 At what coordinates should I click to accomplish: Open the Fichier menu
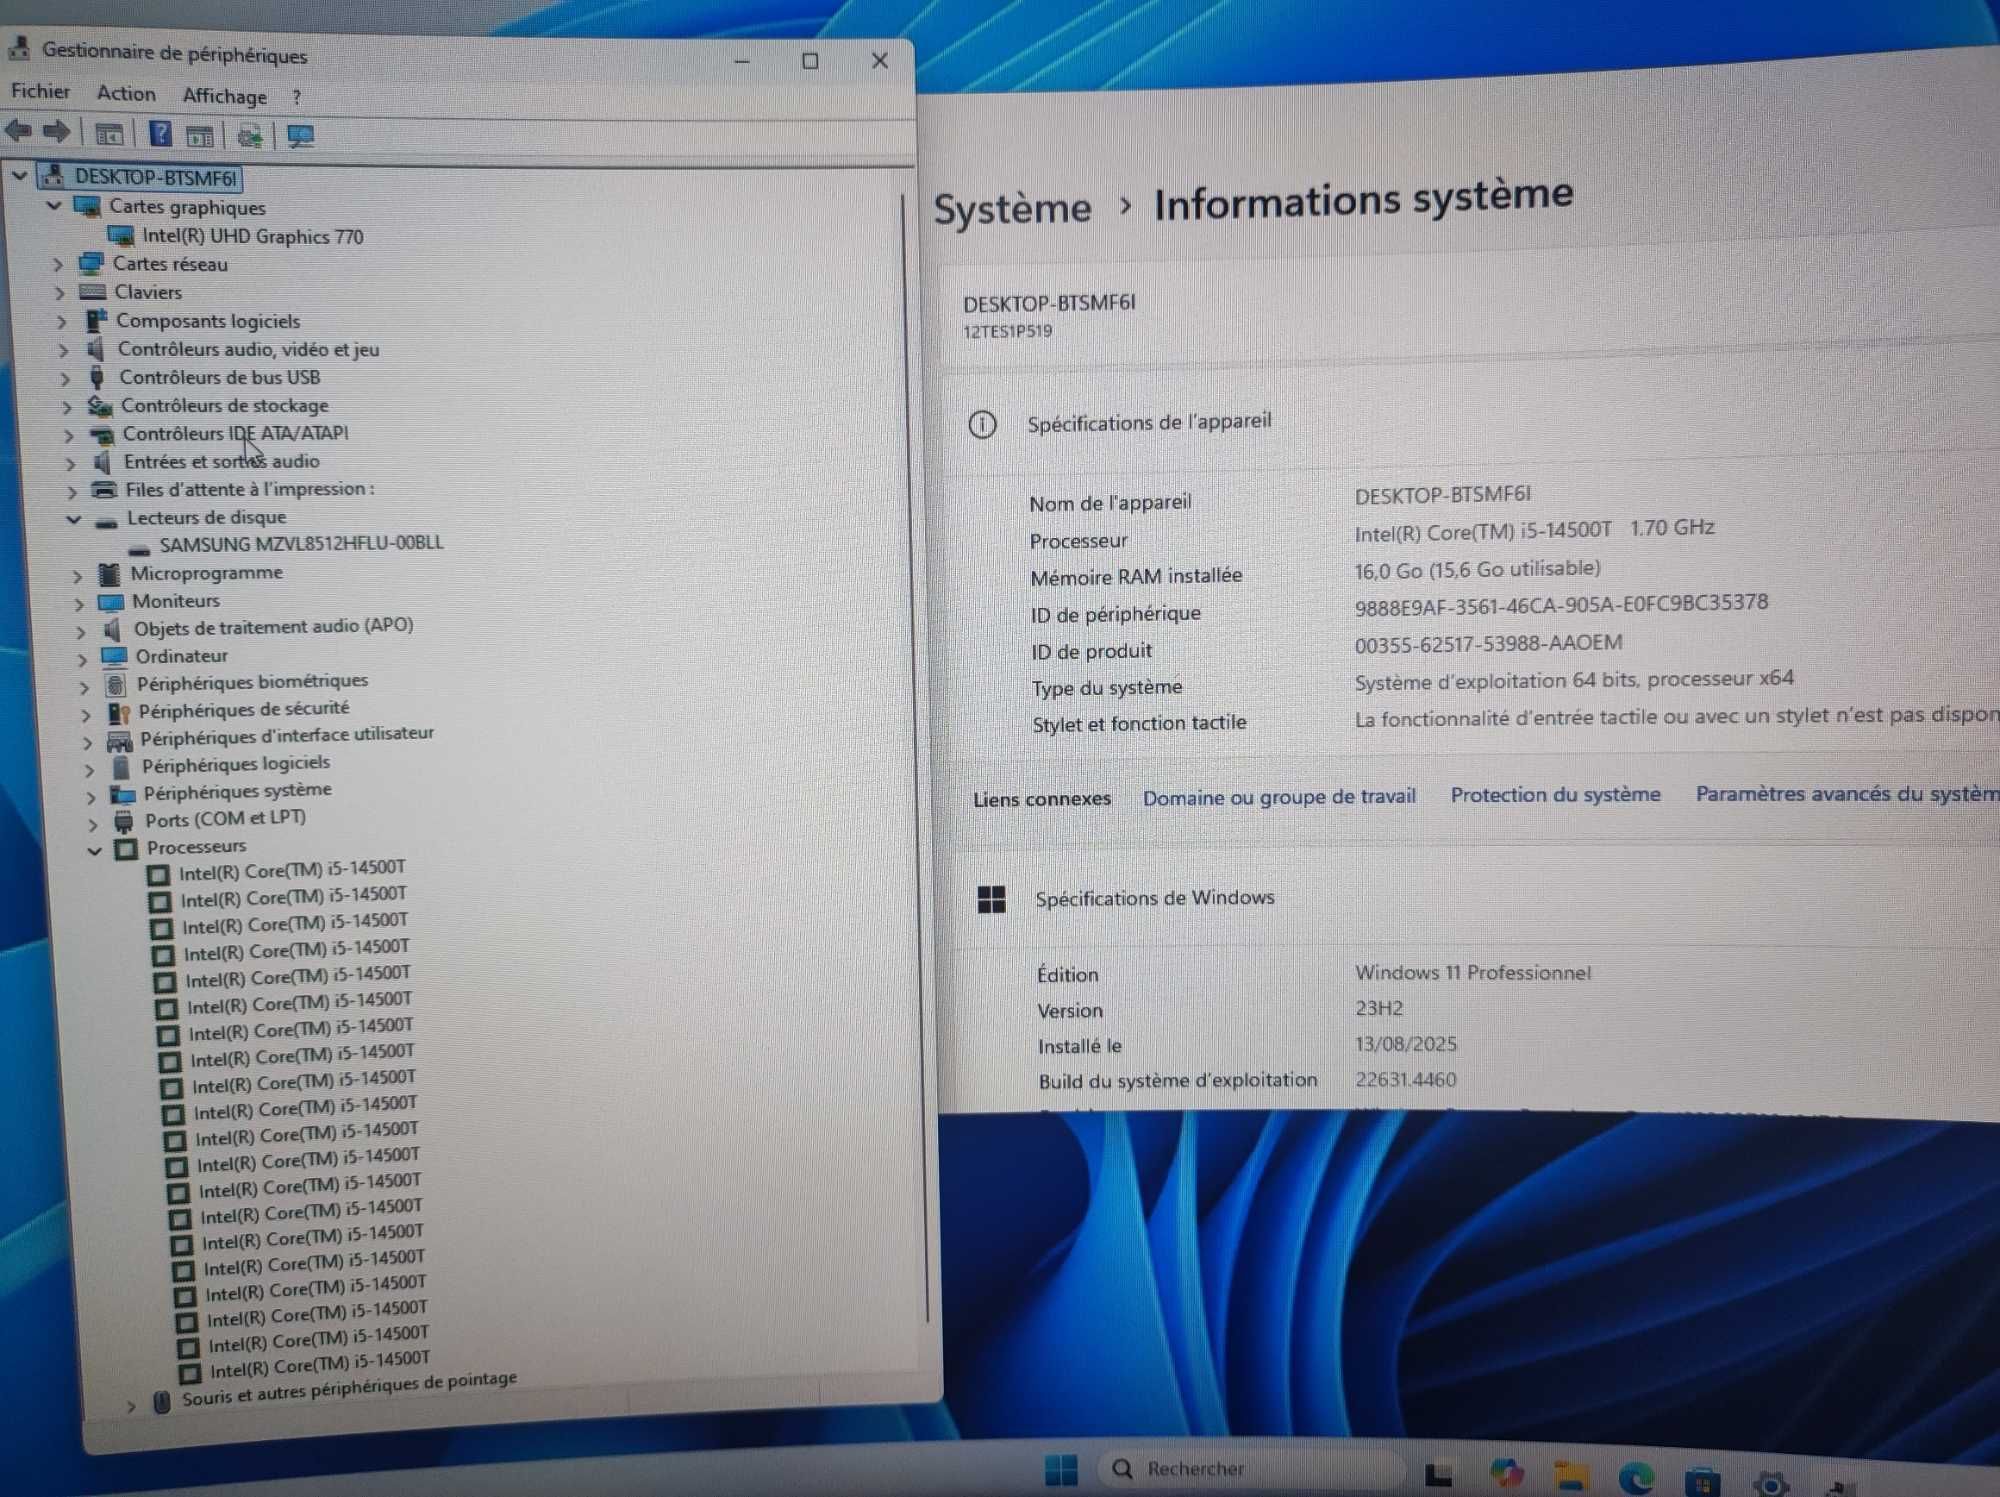click(41, 91)
